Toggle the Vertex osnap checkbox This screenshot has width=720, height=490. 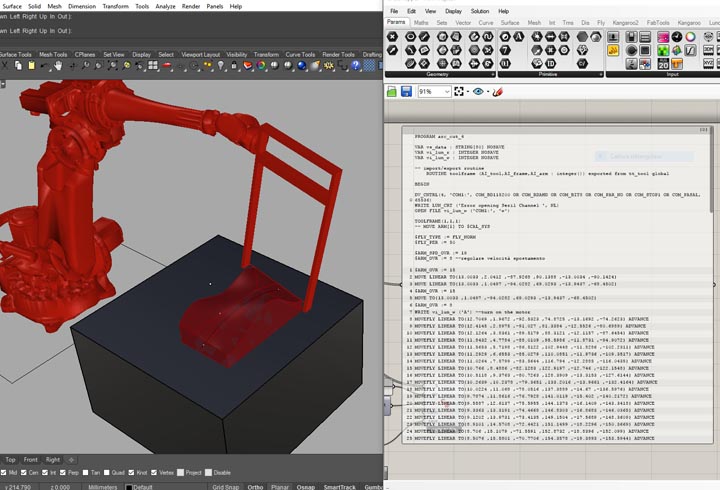tap(154, 473)
